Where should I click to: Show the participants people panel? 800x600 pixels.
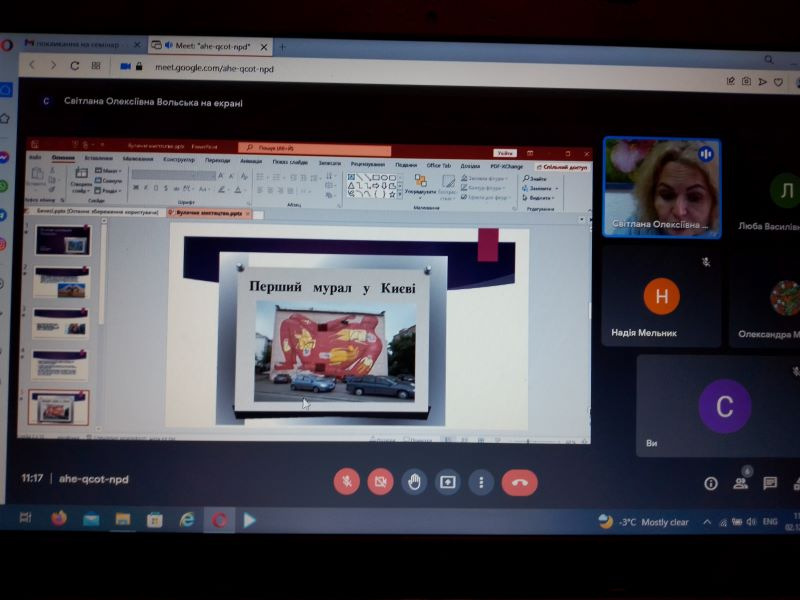coord(740,483)
